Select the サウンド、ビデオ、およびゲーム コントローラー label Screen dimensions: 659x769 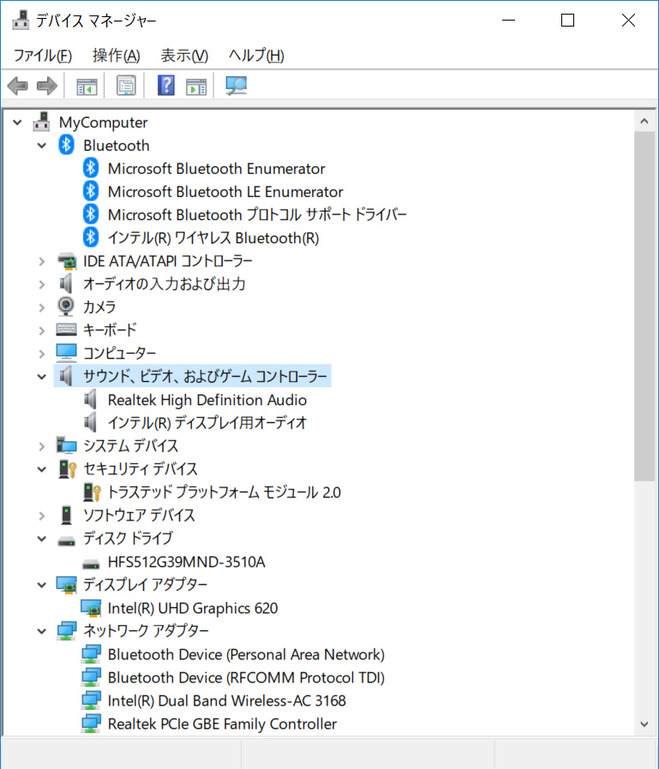(205, 376)
